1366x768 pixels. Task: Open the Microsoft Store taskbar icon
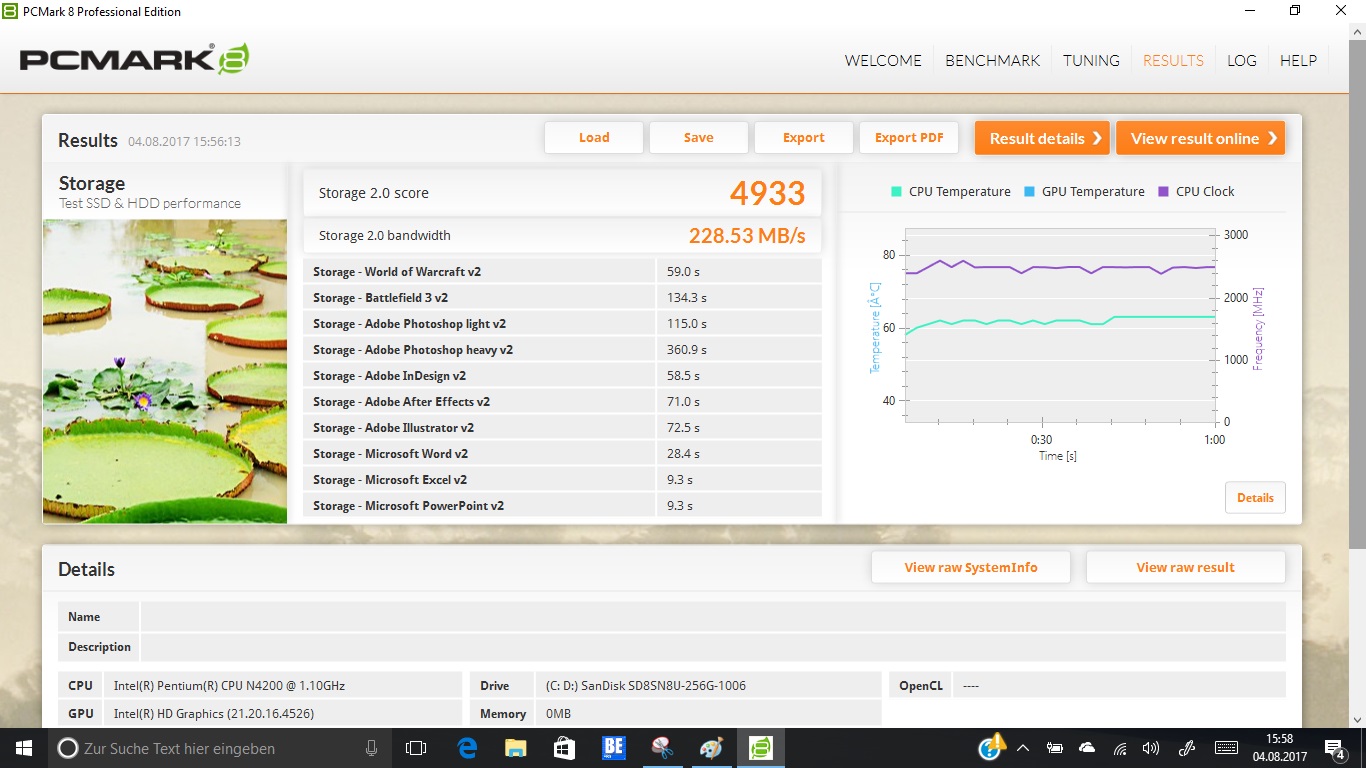[564, 748]
